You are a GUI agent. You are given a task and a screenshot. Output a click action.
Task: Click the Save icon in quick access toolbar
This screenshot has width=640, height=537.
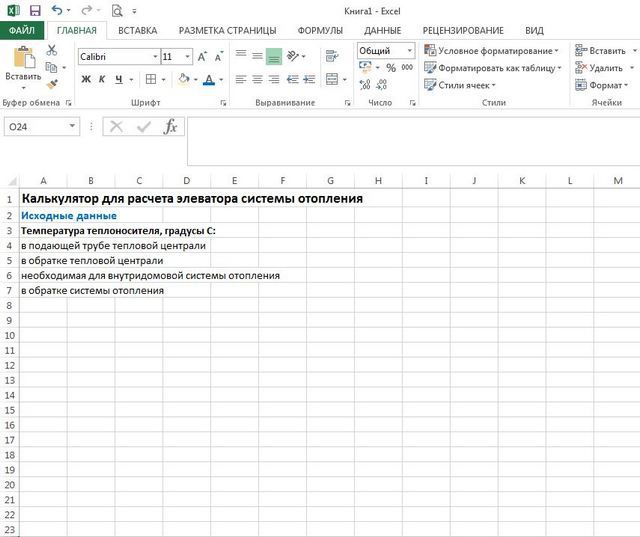(x=35, y=11)
